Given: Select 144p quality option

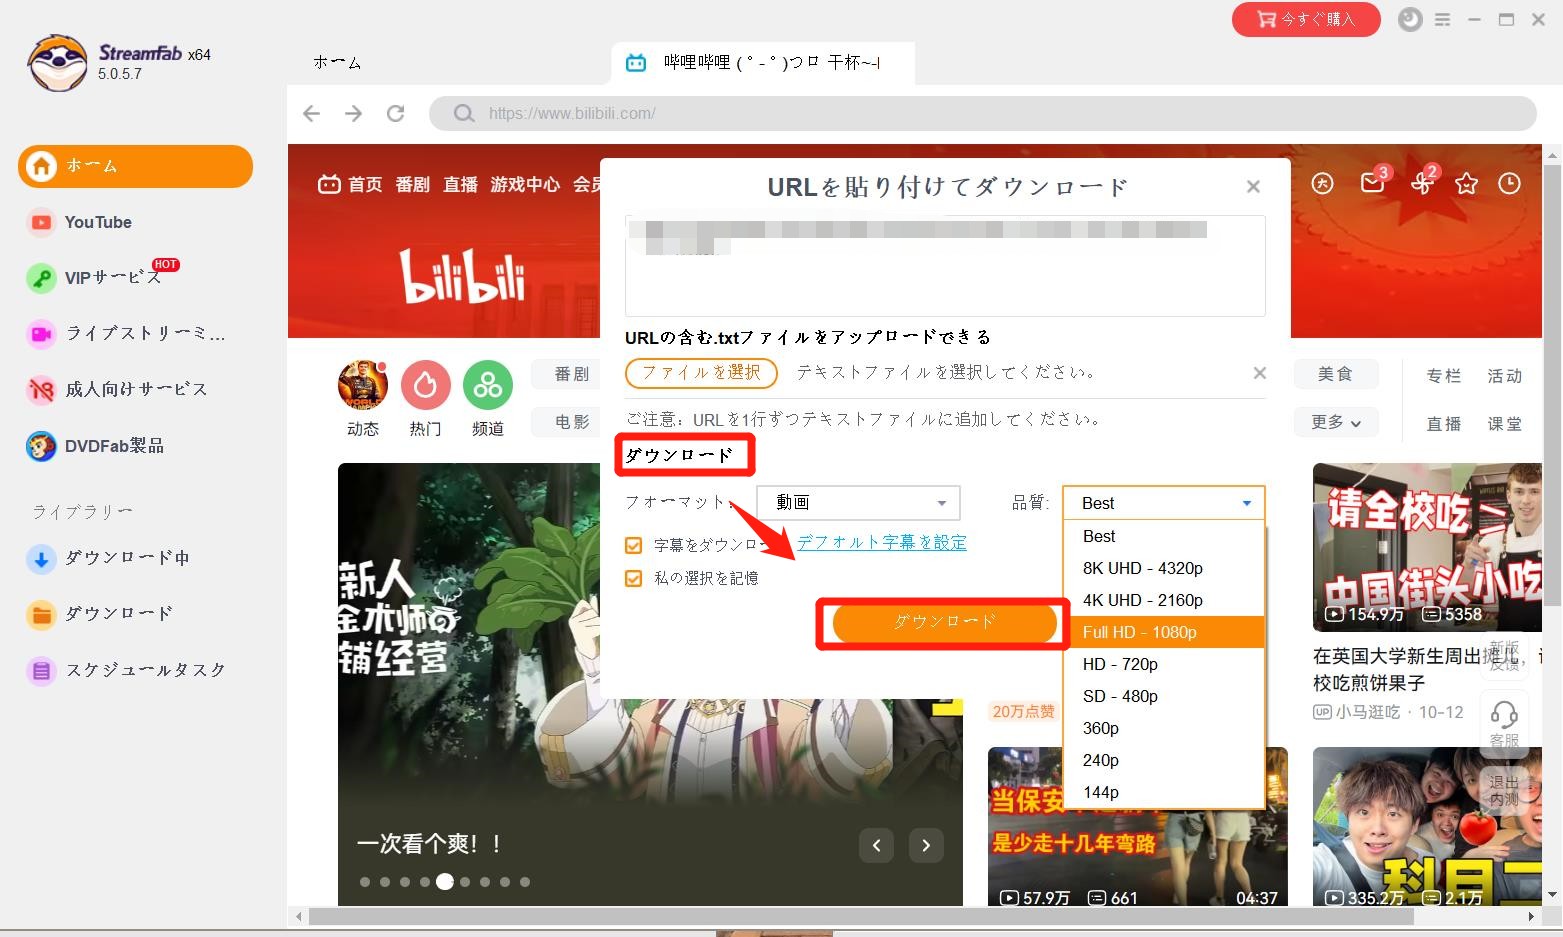Looking at the screenshot, I should click(1164, 792).
